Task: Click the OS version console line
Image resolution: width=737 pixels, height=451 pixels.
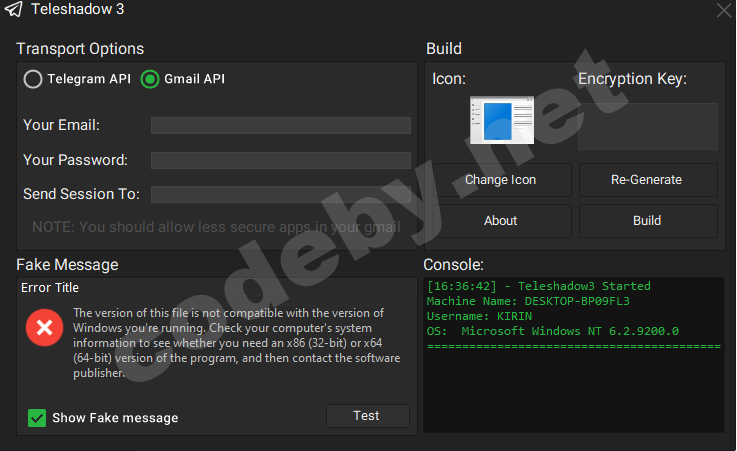Action: point(553,331)
